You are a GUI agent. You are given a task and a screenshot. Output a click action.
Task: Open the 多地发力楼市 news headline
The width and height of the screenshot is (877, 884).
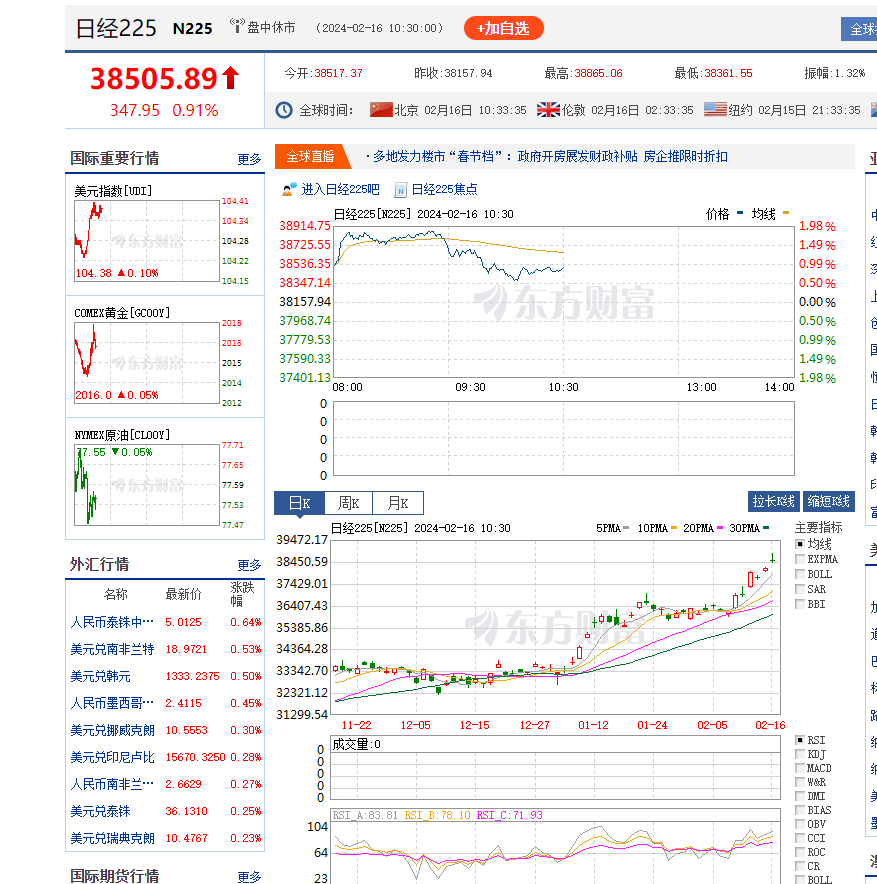(550, 157)
